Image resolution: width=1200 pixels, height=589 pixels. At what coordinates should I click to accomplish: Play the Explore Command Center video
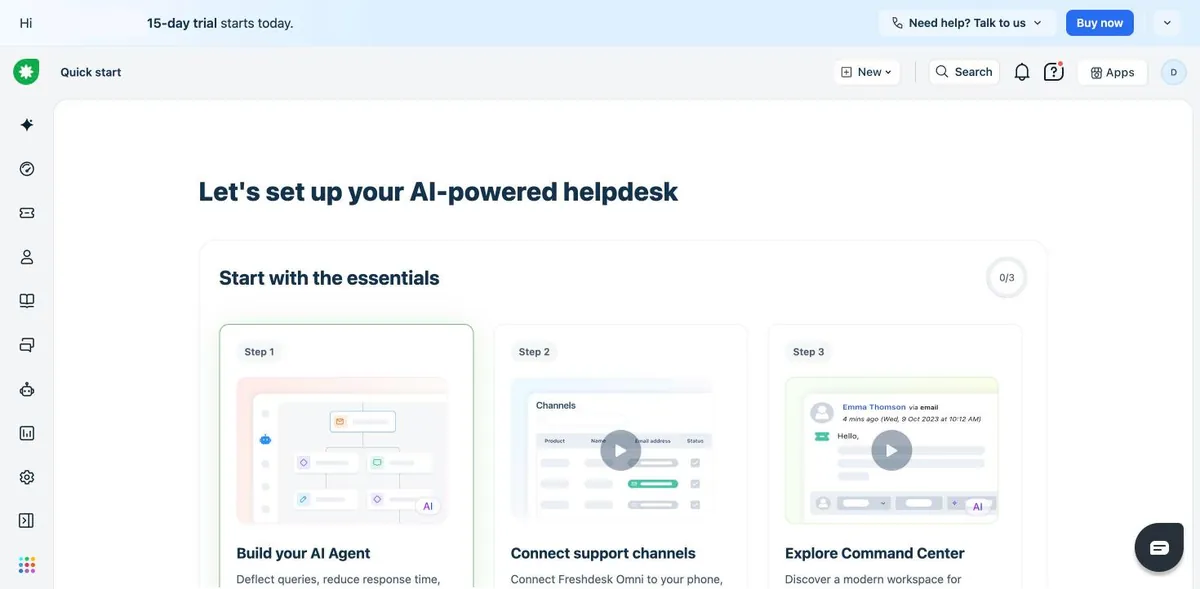[x=892, y=450]
